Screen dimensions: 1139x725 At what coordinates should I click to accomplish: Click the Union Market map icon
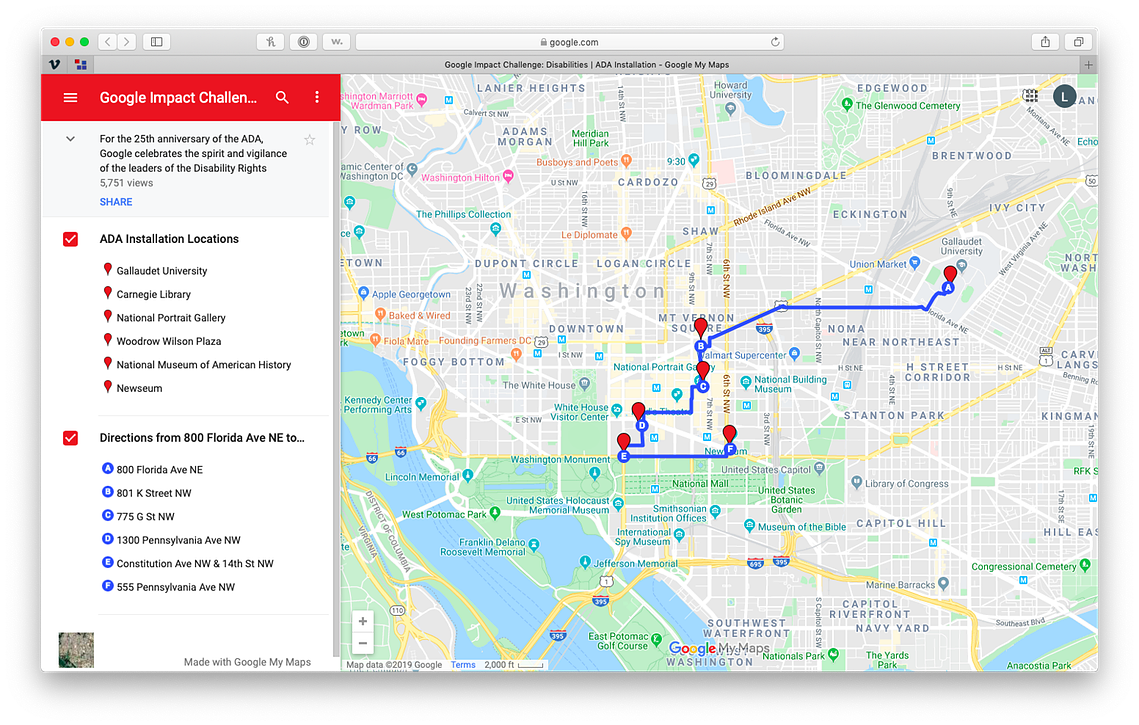(x=915, y=263)
